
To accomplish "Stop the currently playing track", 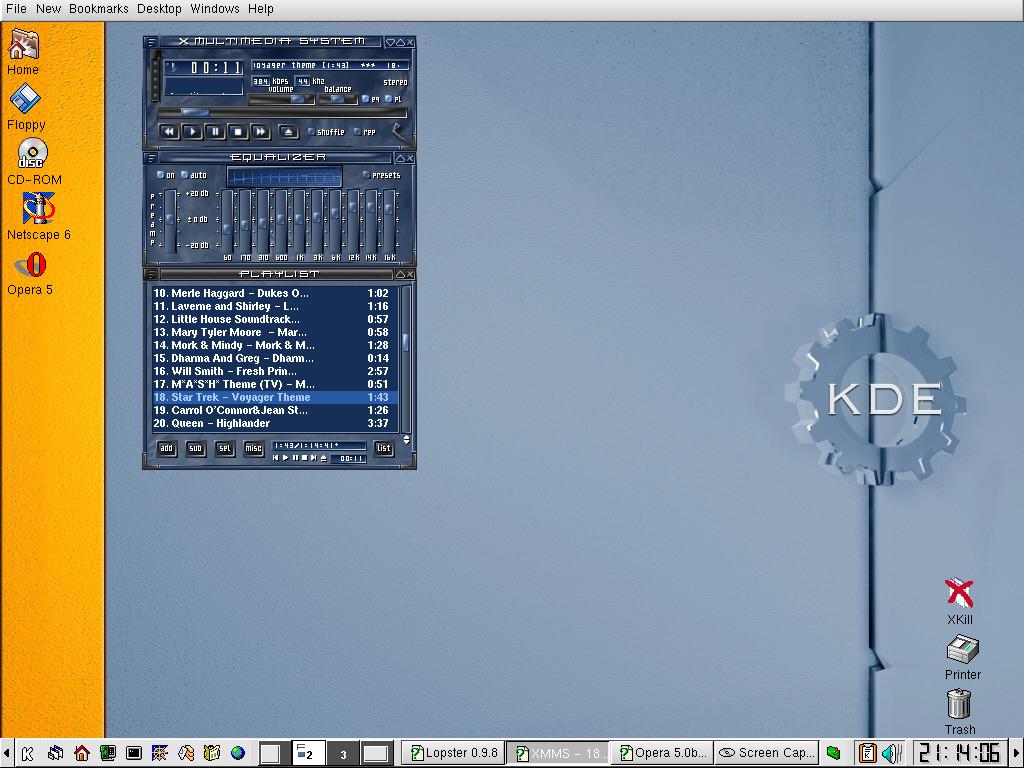I will pyautogui.click(x=238, y=131).
